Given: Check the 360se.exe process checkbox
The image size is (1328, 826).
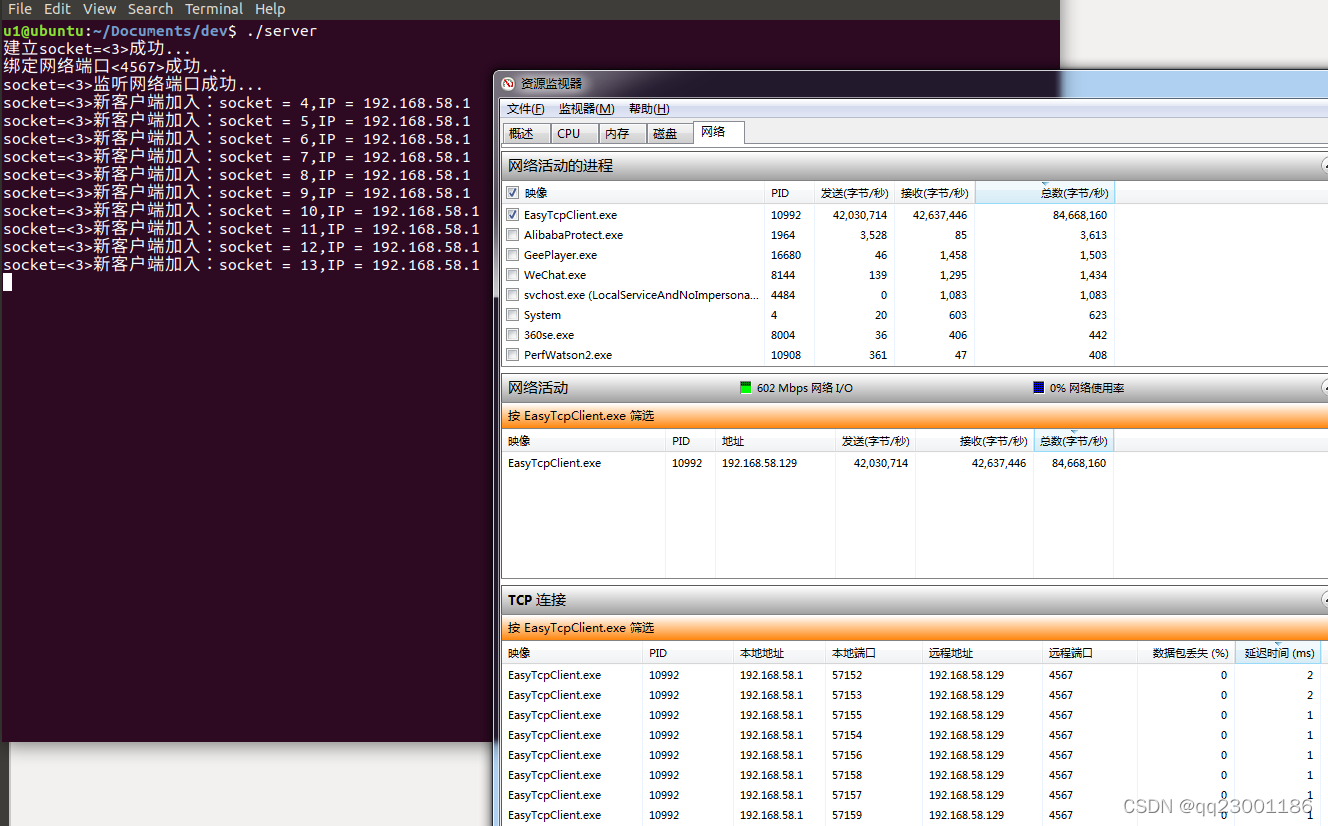Looking at the screenshot, I should point(512,335).
